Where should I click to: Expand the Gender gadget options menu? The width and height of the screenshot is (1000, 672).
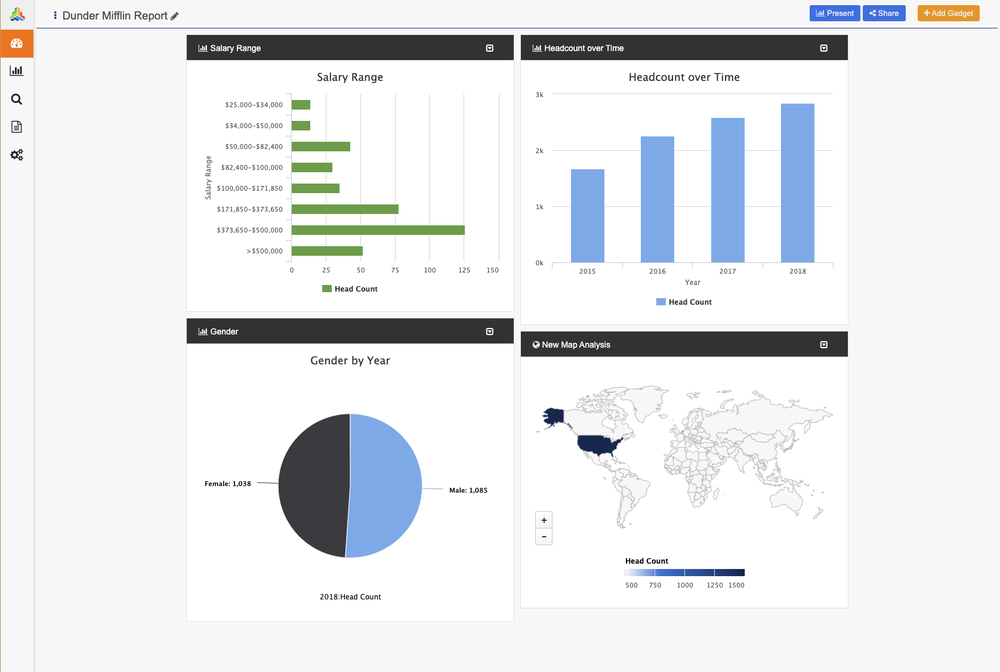point(490,332)
